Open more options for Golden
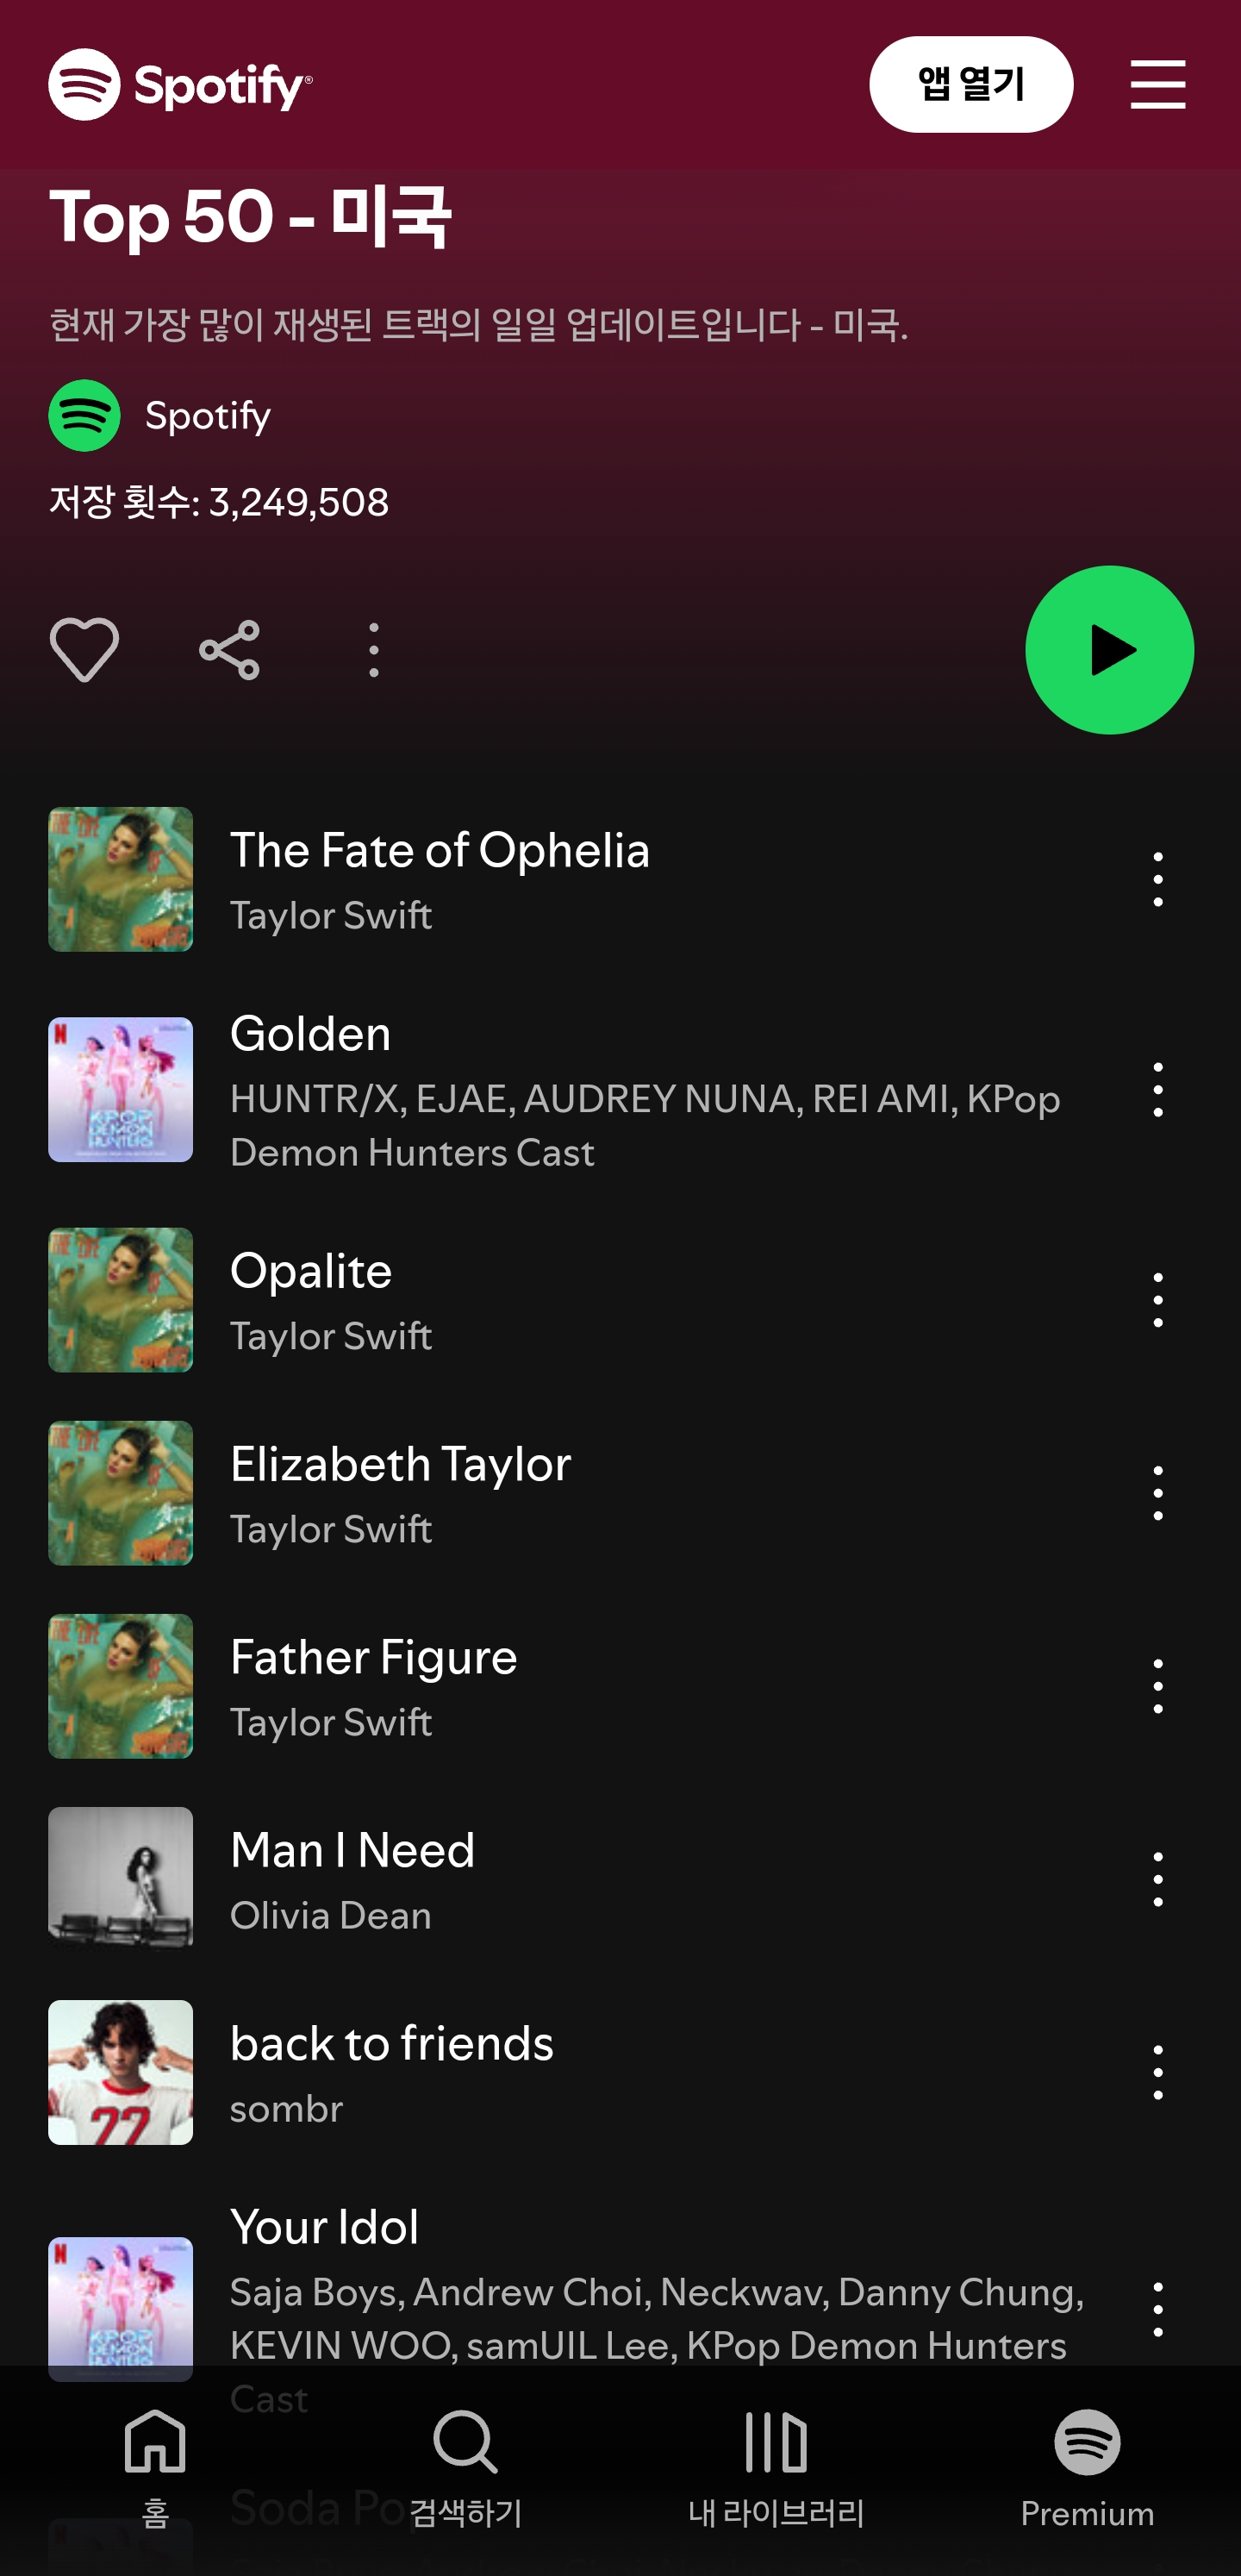 tap(1158, 1089)
